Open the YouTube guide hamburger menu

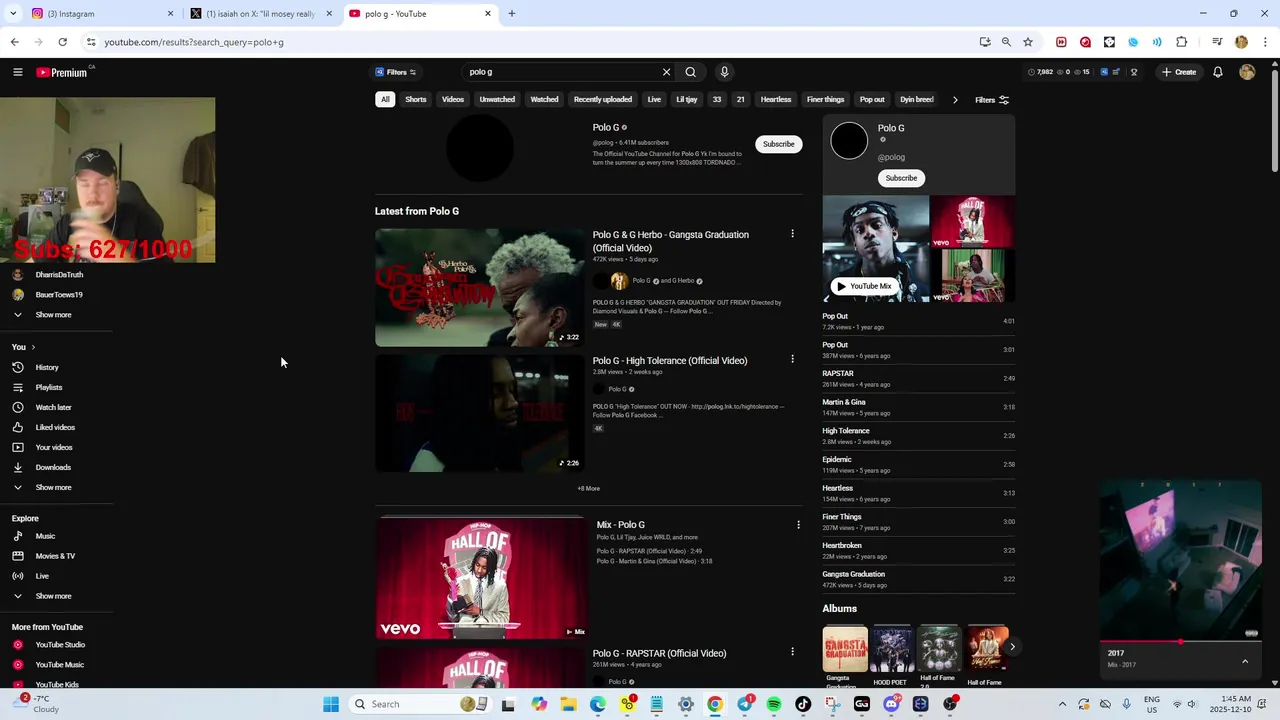[x=17, y=72]
